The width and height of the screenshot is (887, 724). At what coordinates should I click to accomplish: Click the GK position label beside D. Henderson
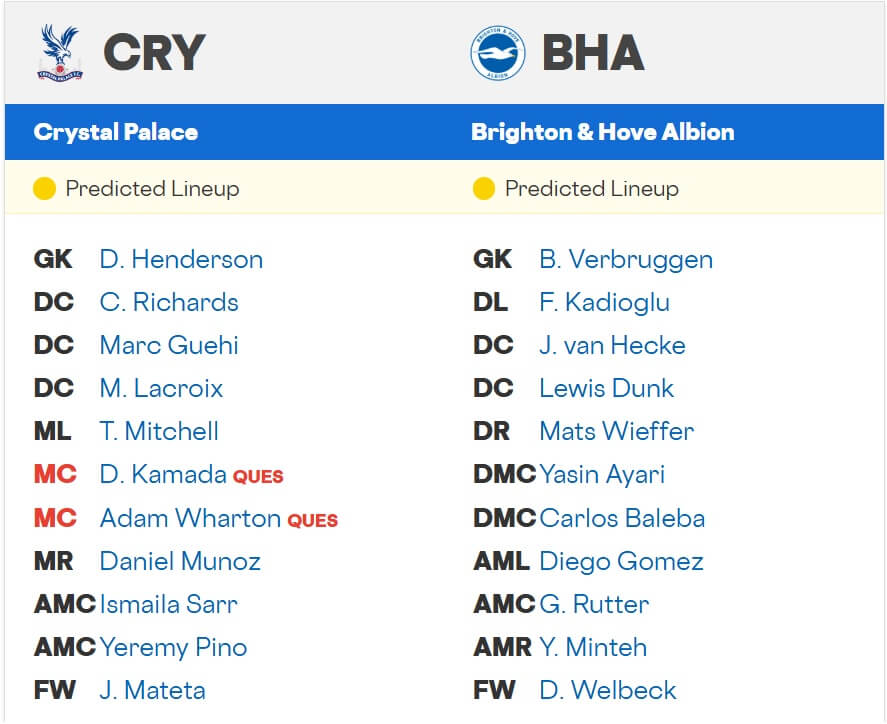(x=52, y=259)
